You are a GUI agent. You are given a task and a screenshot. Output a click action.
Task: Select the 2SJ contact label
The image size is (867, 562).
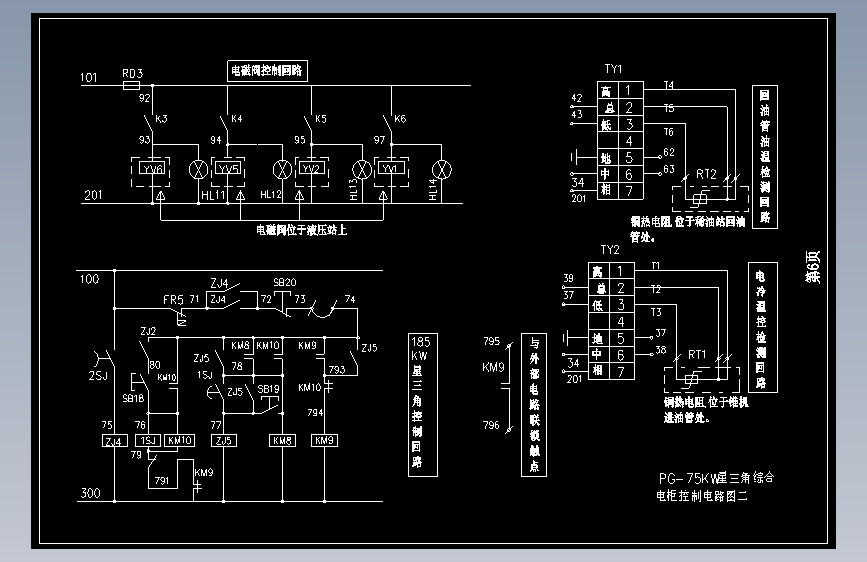click(x=98, y=376)
